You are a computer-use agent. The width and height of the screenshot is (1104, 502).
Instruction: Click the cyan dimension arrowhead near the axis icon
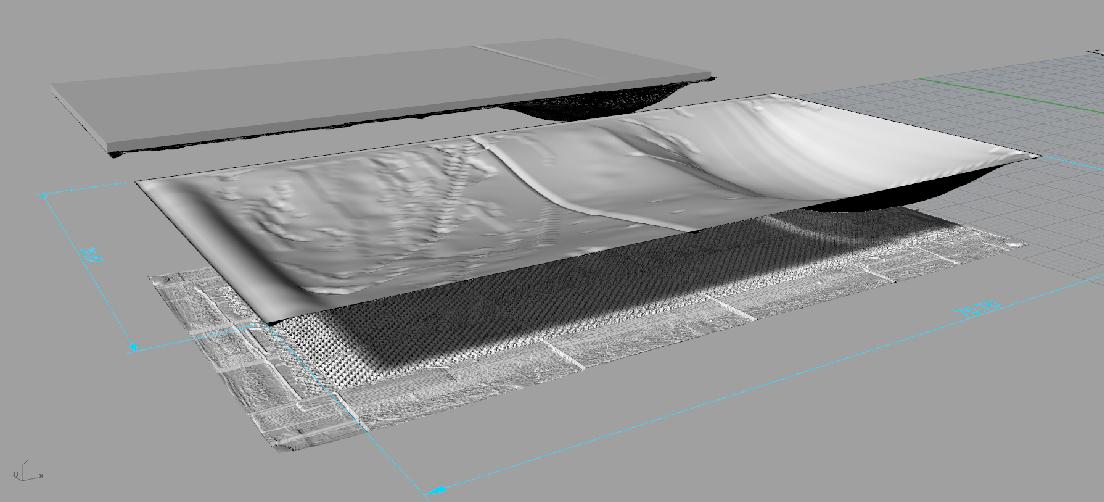[x=133, y=347]
